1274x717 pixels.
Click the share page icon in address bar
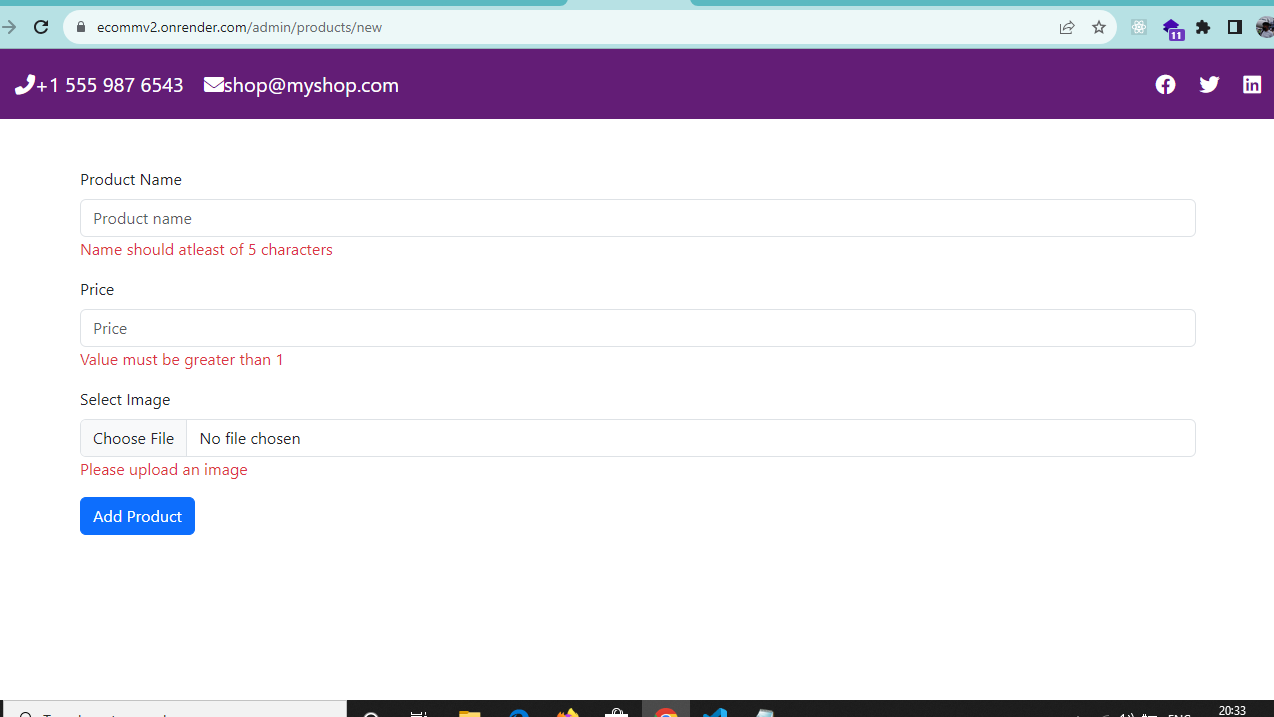click(x=1067, y=27)
